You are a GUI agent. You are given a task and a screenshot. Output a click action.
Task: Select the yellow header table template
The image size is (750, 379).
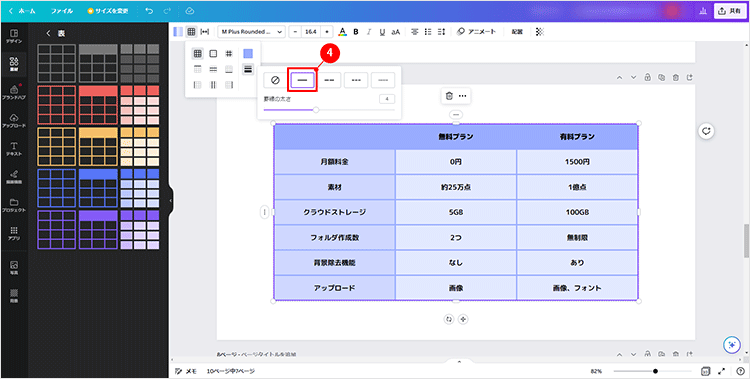98,147
